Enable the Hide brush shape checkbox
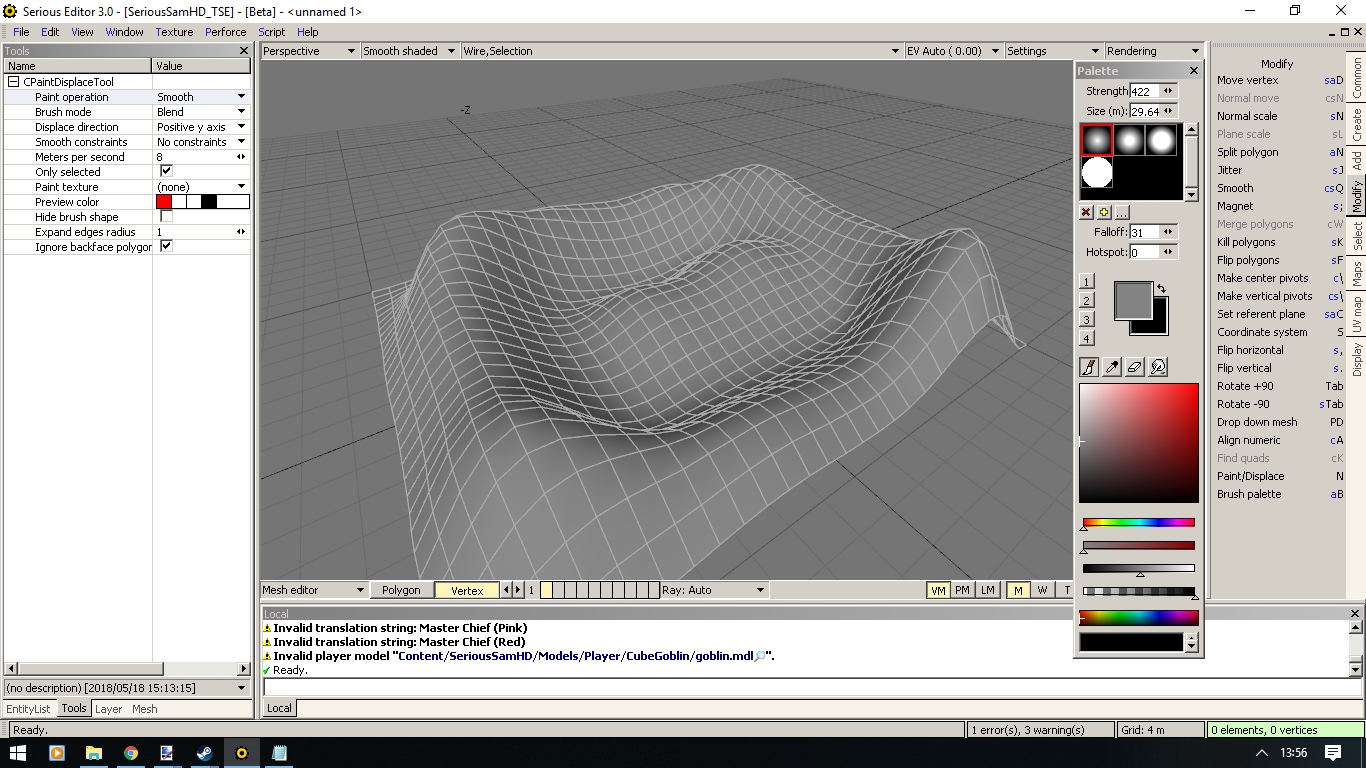The width and height of the screenshot is (1366, 768). click(166, 217)
